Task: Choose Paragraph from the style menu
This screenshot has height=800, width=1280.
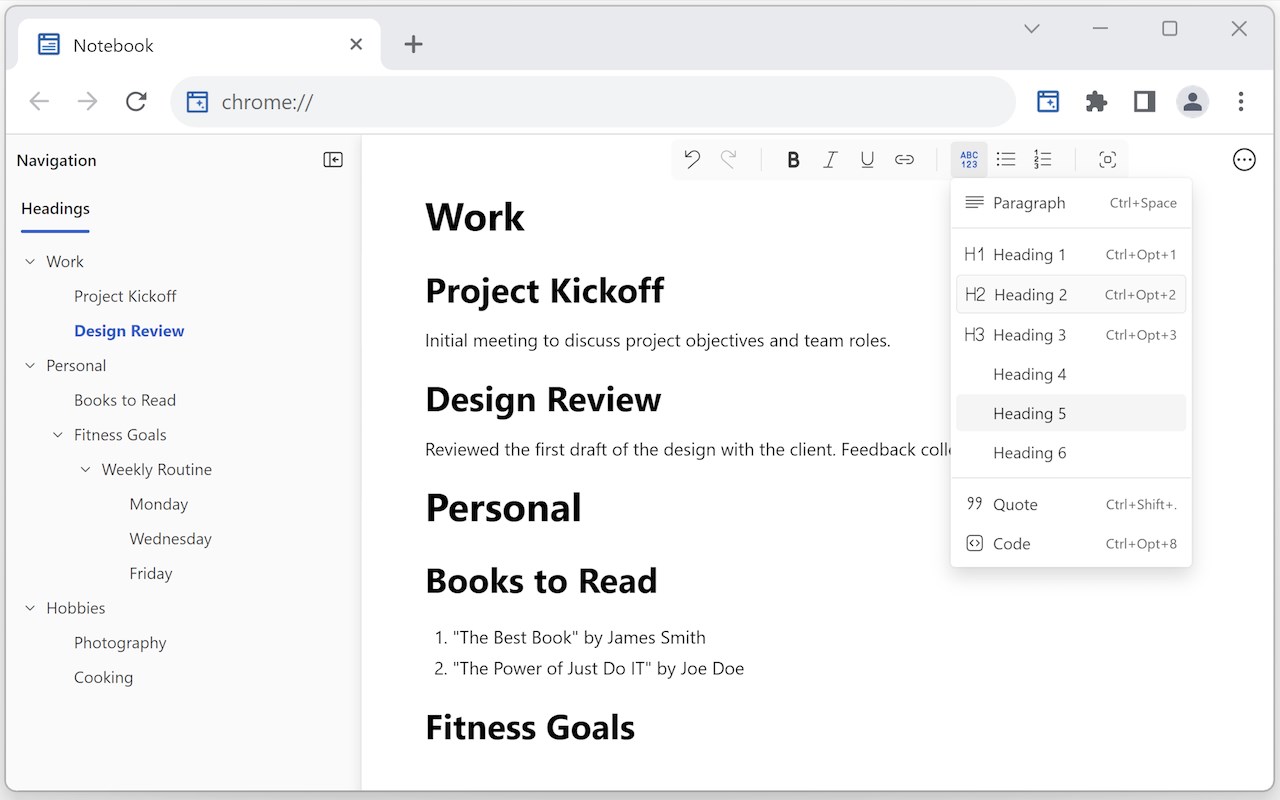Action: pos(1071,203)
